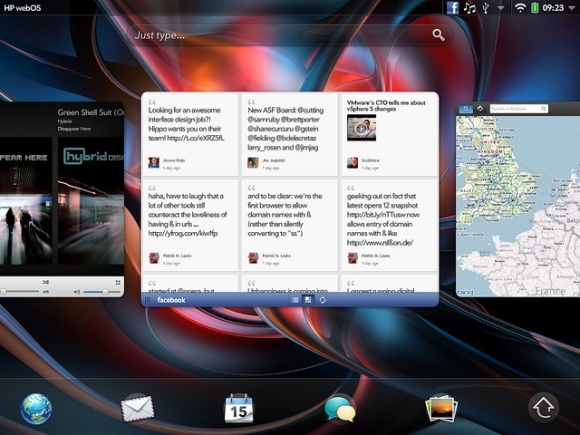Toggle shuffle in the music player

(x=45, y=282)
